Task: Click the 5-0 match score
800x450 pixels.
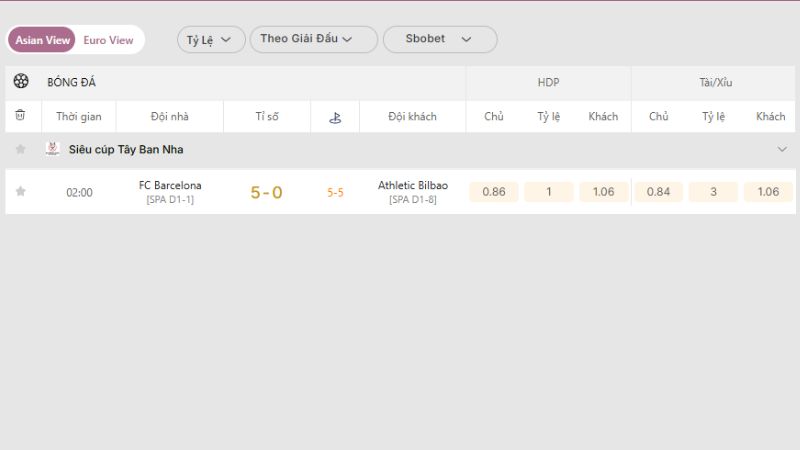Action: 266,192
